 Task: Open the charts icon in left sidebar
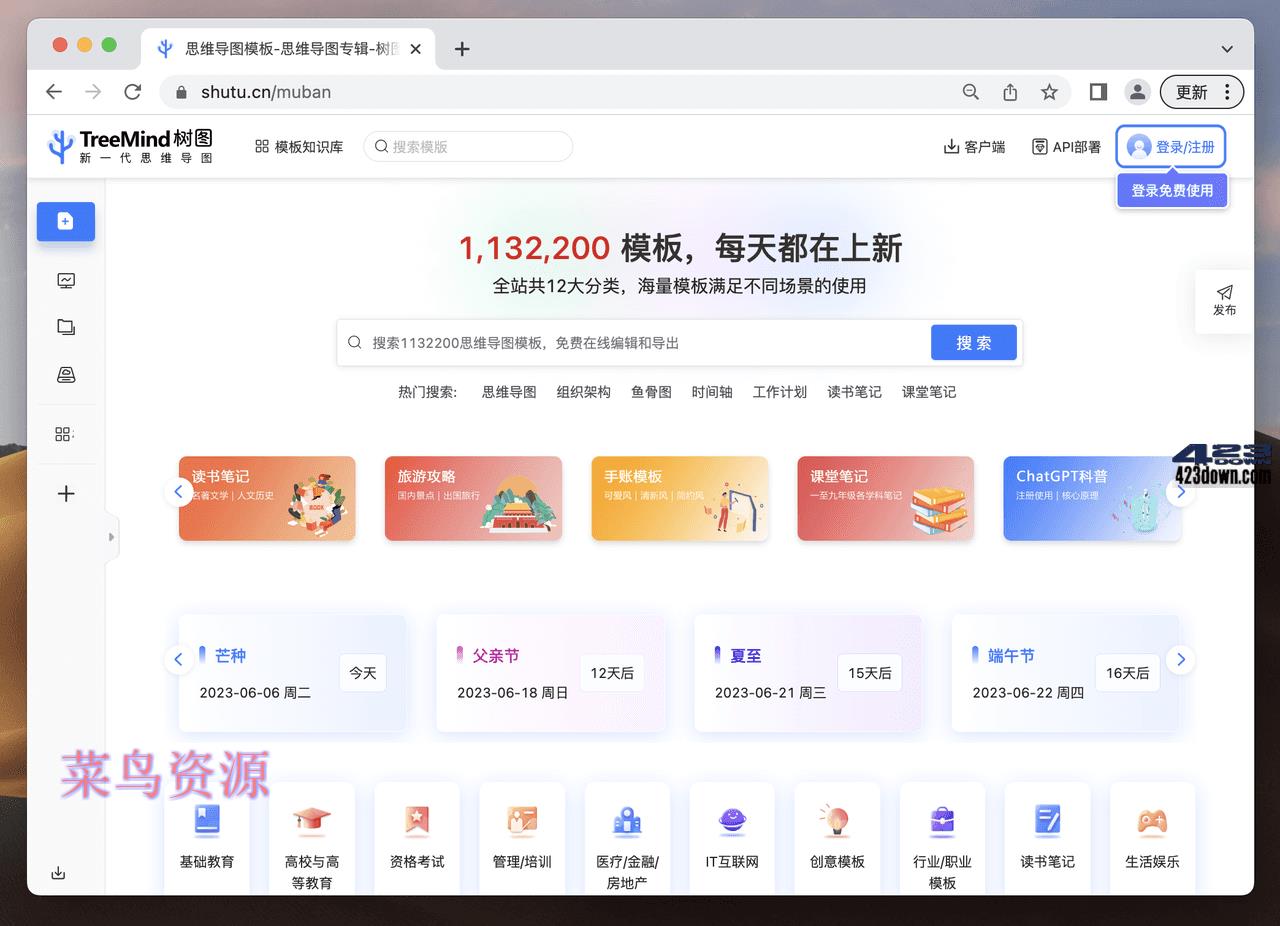coord(66,281)
